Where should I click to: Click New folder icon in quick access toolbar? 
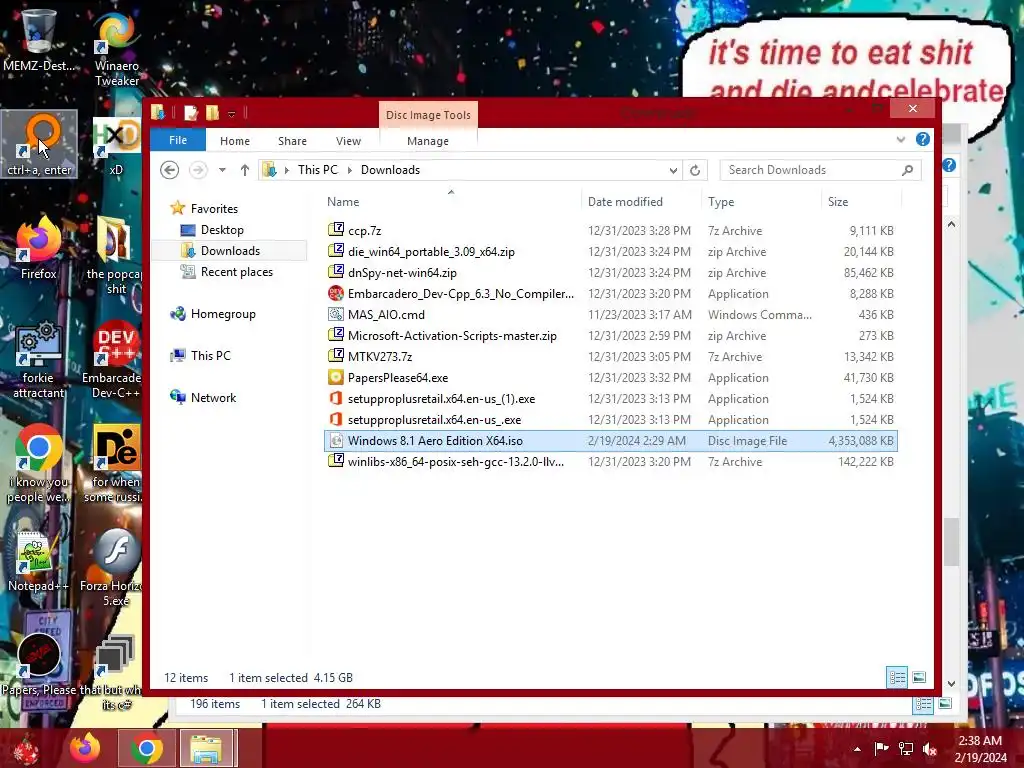[212, 113]
